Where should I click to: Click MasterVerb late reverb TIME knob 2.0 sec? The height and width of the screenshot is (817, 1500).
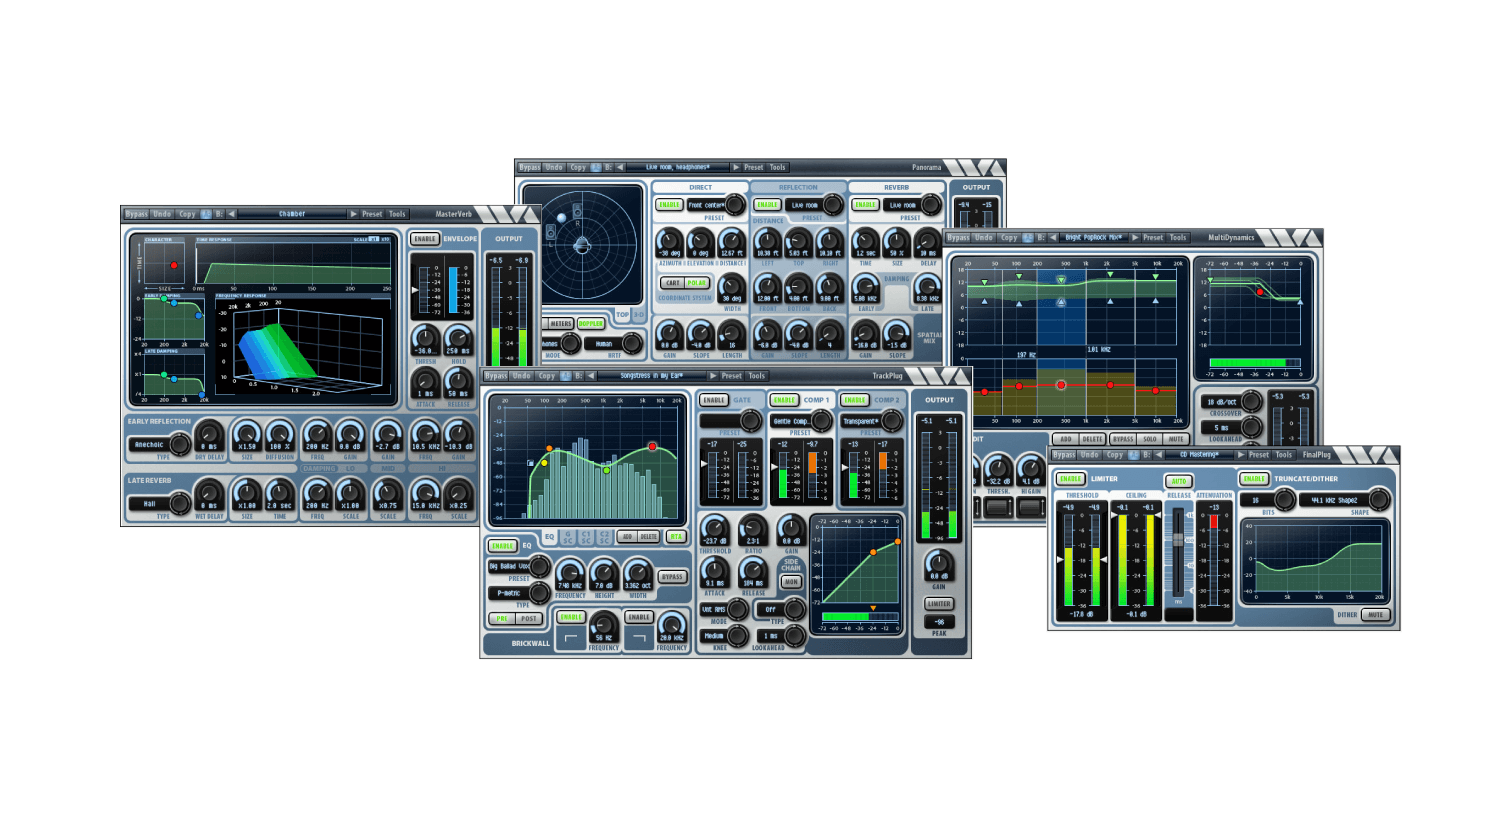pyautogui.click(x=278, y=494)
